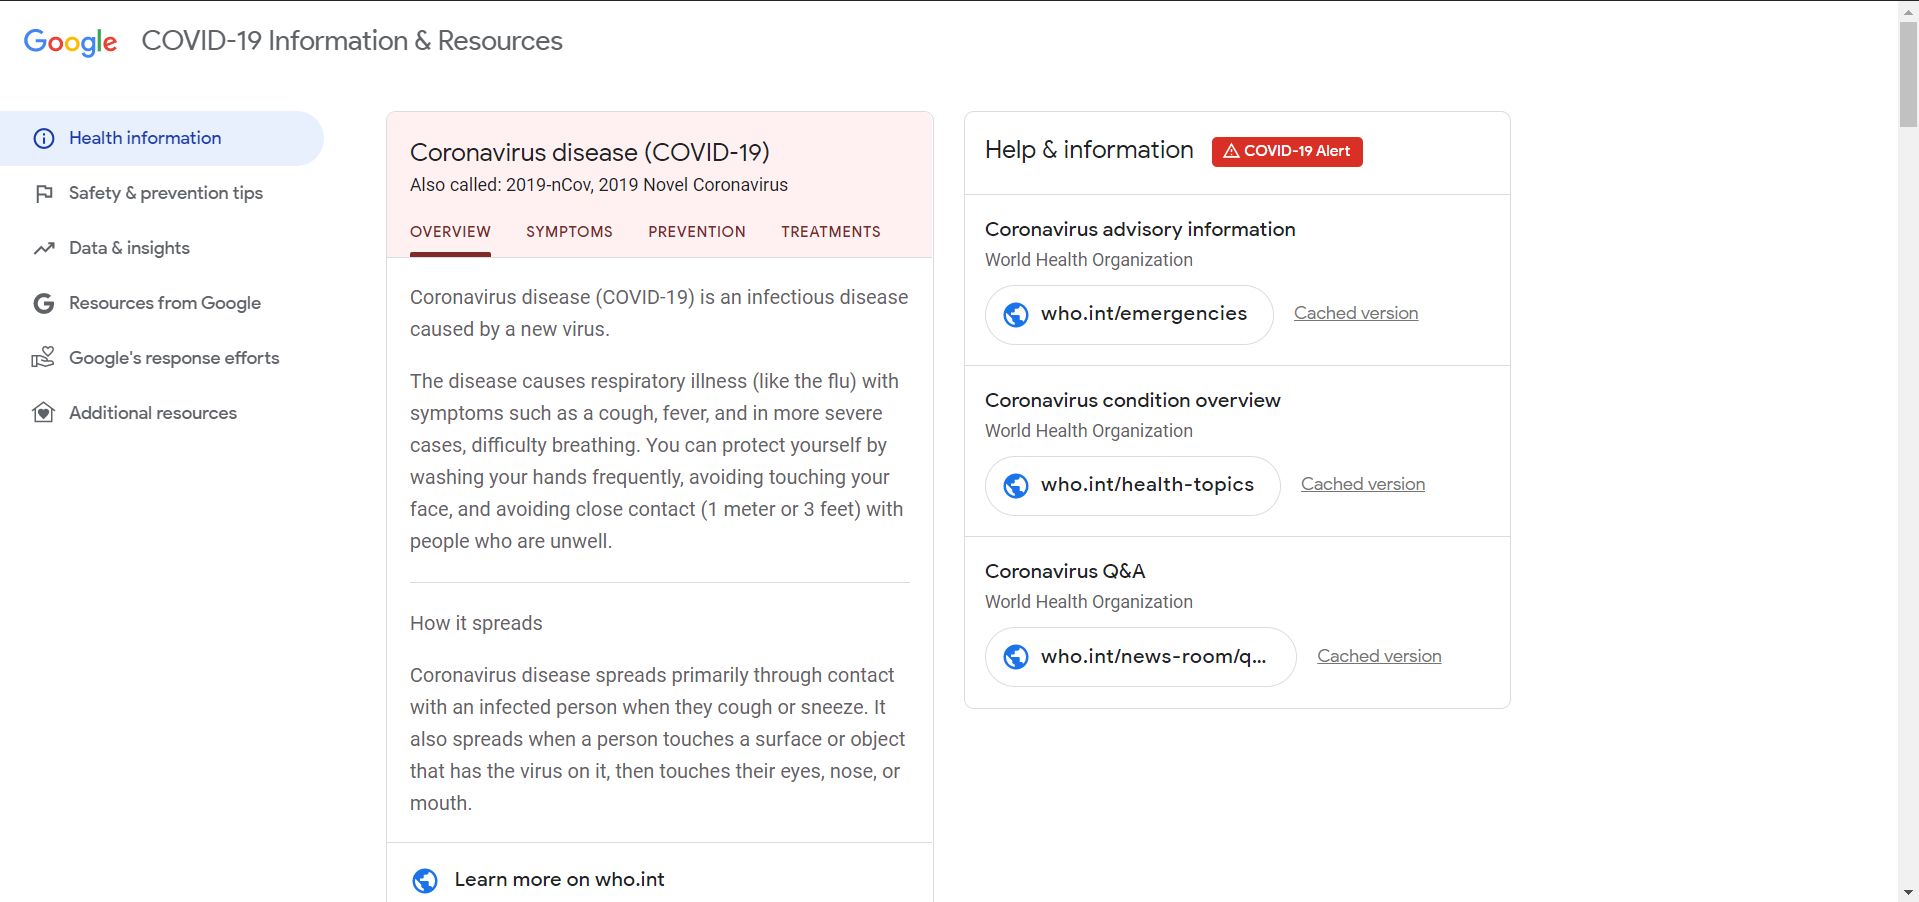Select Additional resources in sidebar
Image resolution: width=1919 pixels, height=902 pixels.
click(x=162, y=413)
